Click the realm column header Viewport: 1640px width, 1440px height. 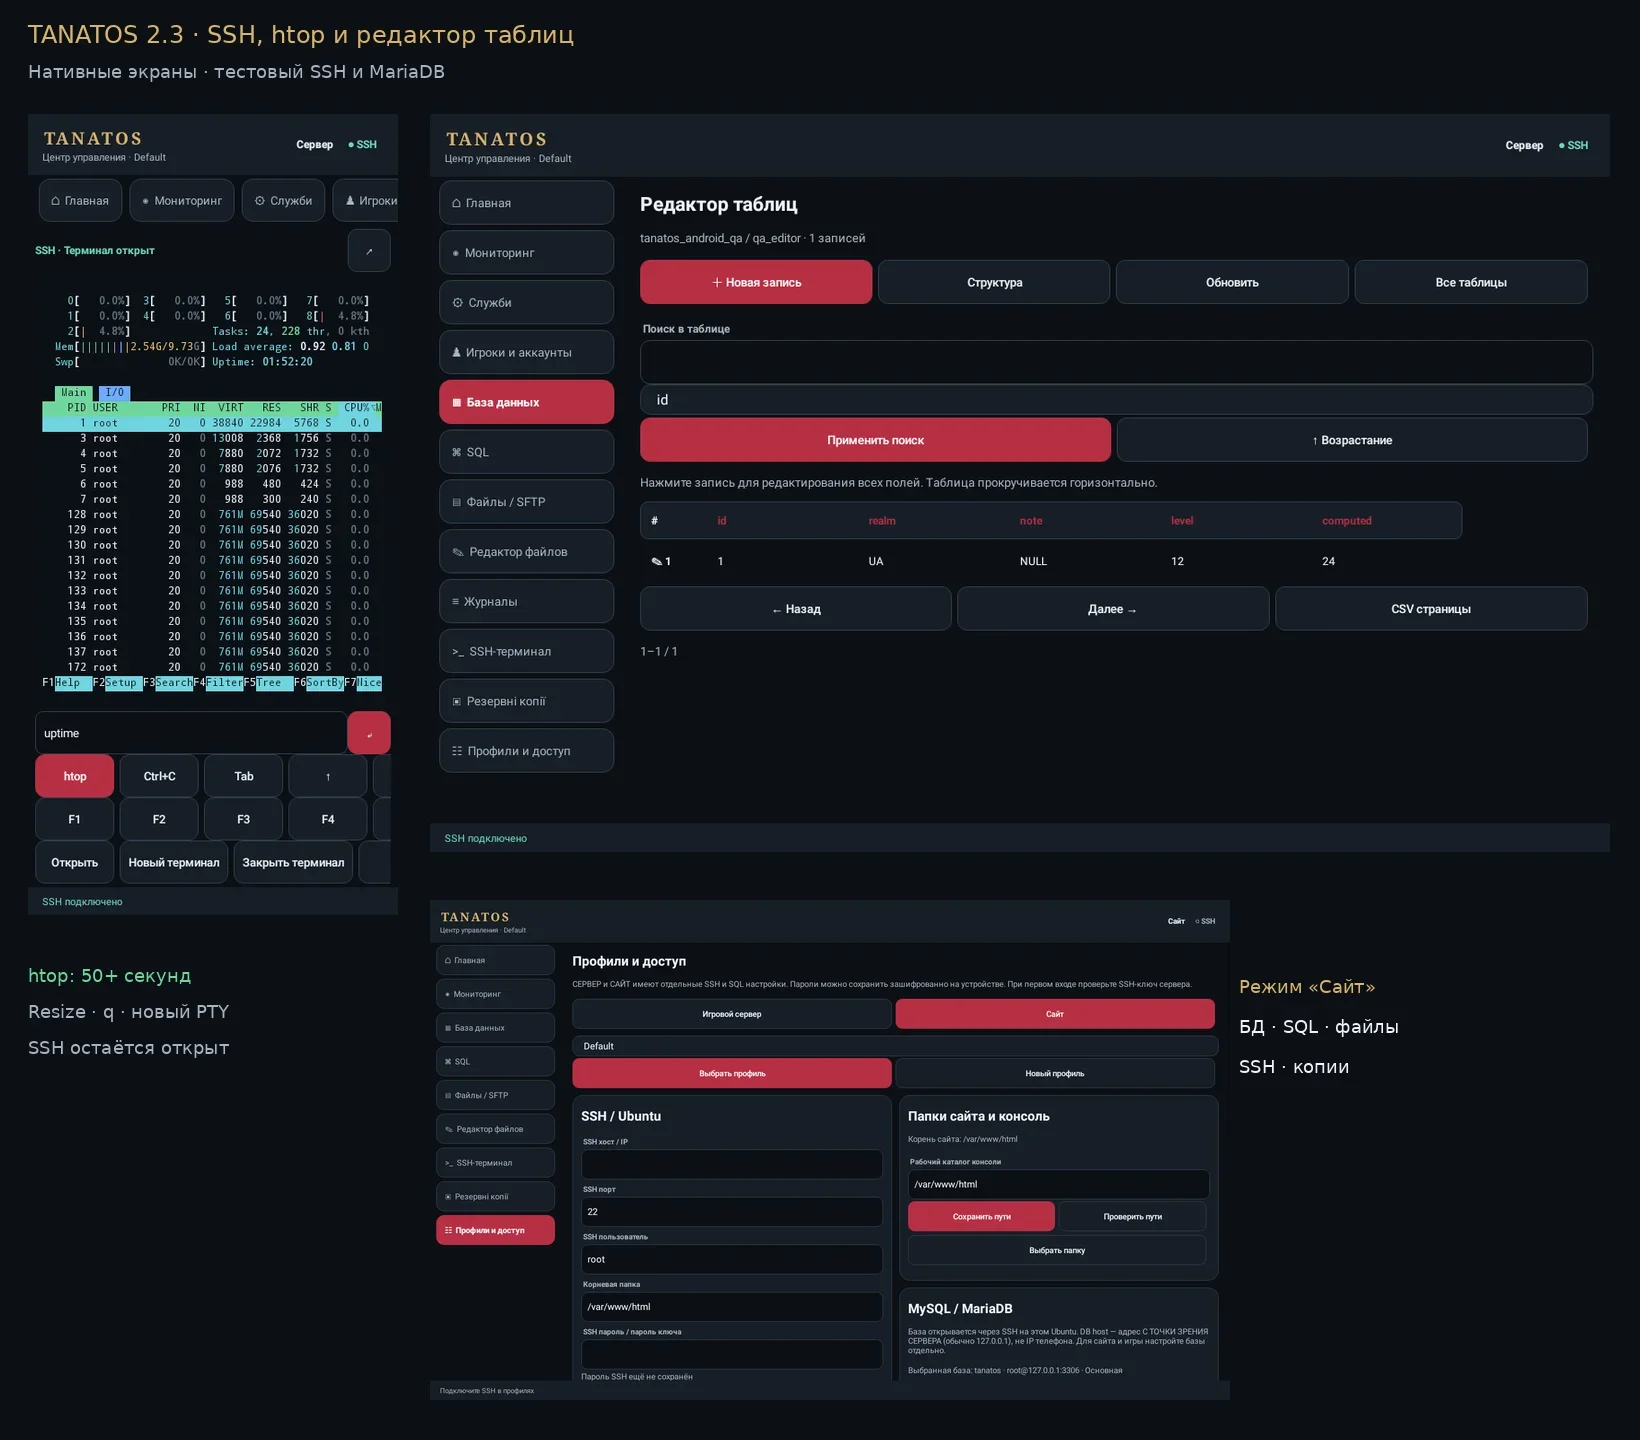click(882, 521)
